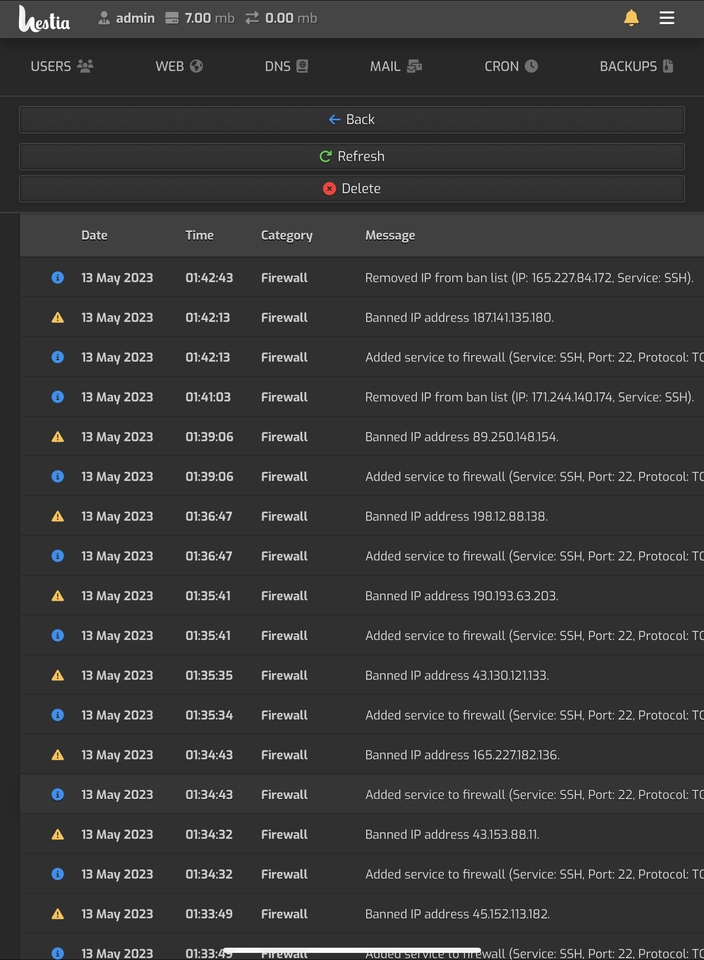Click the Date column header
This screenshot has height=960, width=704.
pyautogui.click(x=94, y=235)
